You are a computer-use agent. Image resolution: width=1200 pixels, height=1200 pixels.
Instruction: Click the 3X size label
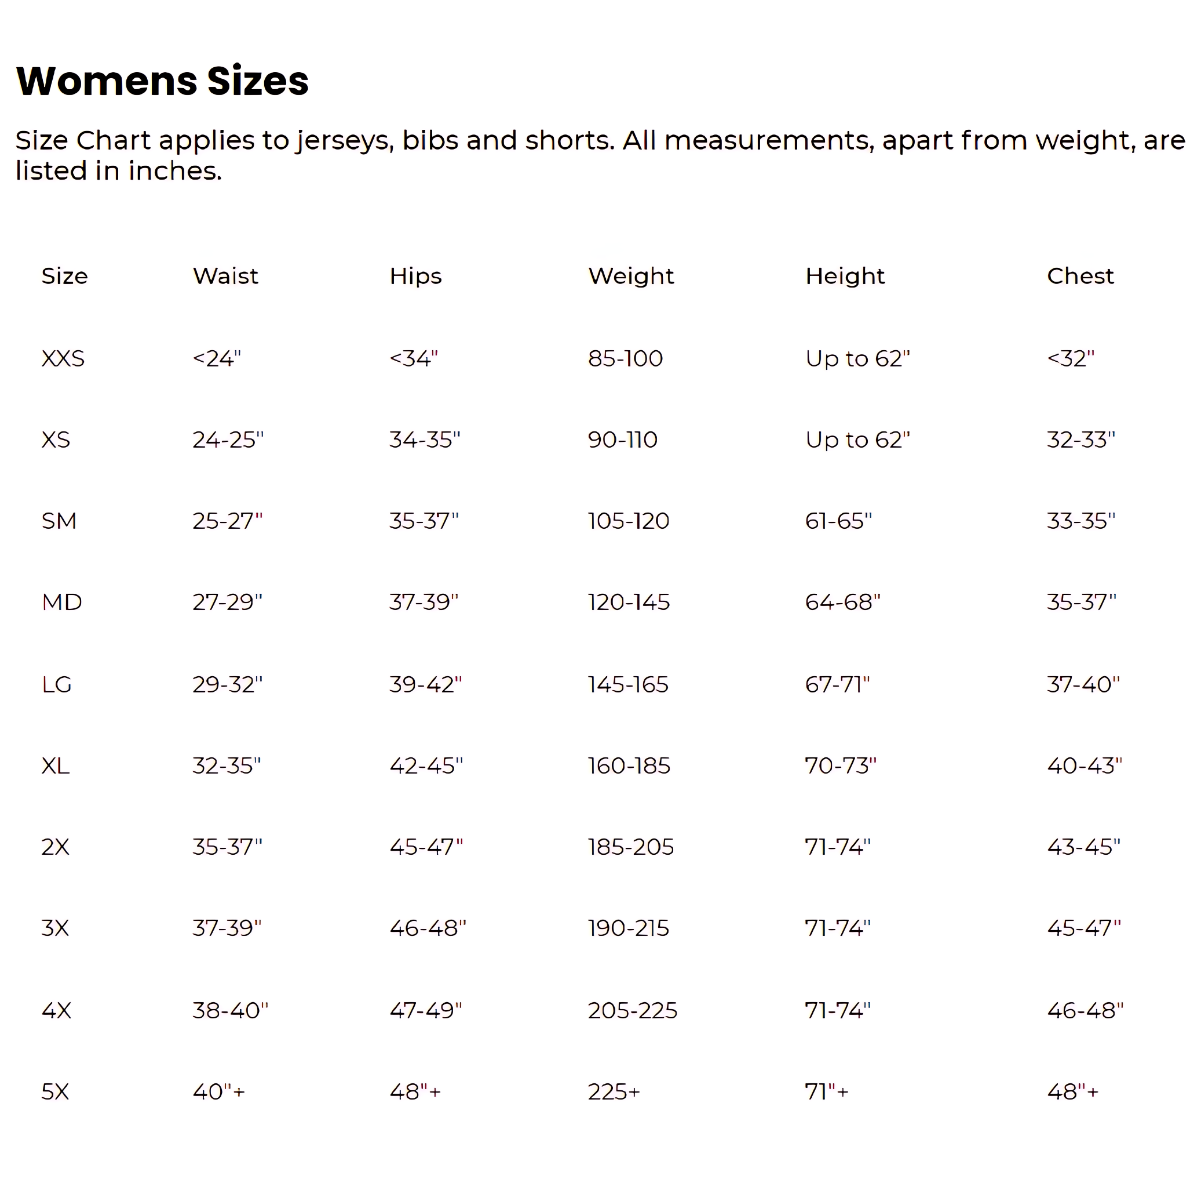(56, 928)
